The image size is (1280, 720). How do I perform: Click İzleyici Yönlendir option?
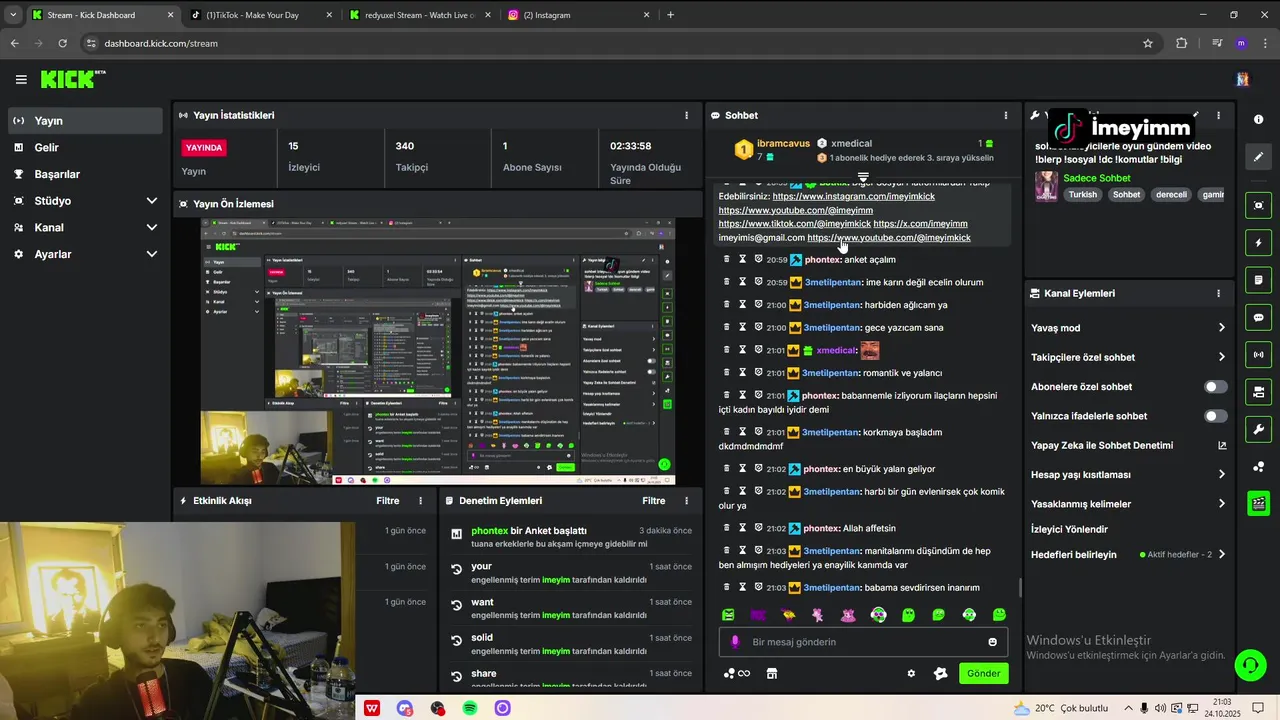coord(1069,529)
